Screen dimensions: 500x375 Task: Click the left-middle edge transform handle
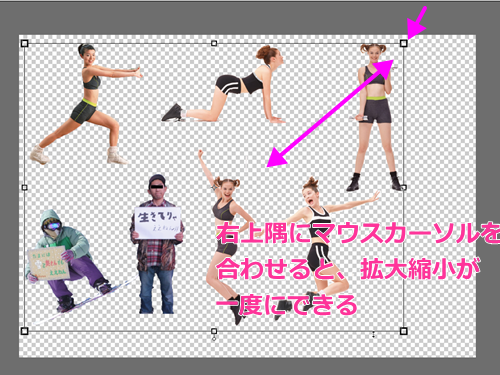[x=24, y=188]
